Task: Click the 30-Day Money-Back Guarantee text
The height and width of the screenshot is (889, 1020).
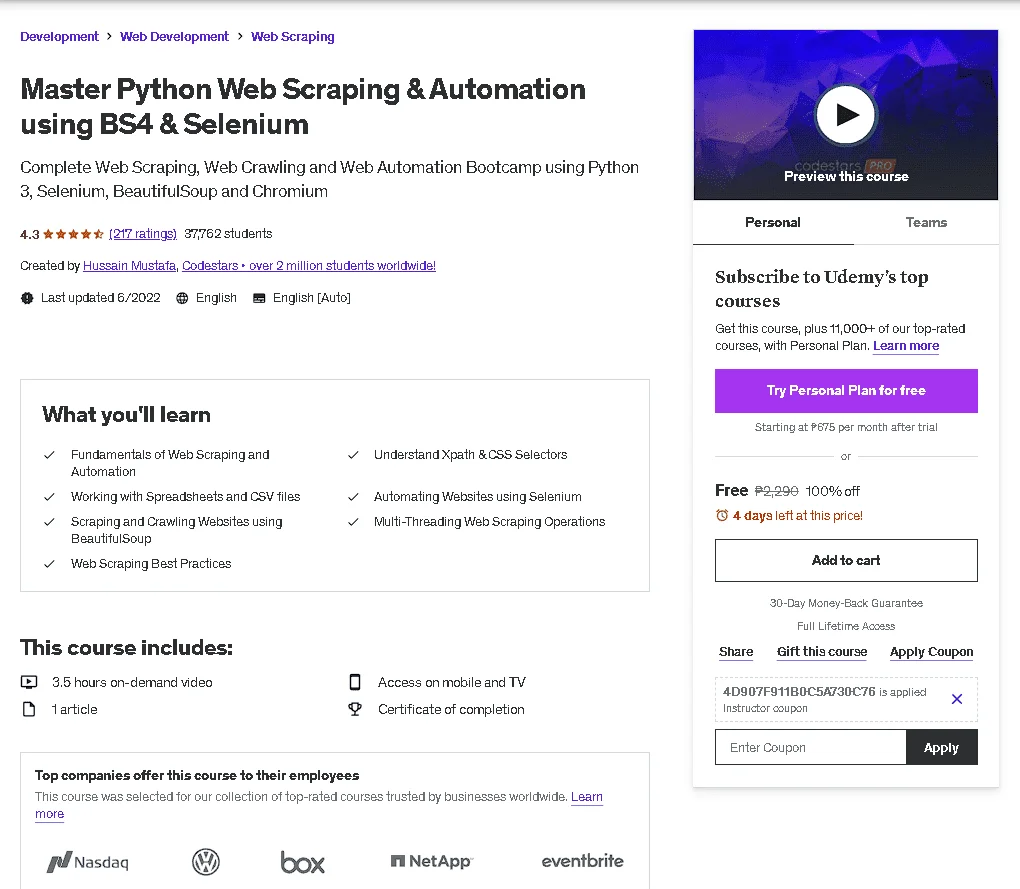Action: 846,603
